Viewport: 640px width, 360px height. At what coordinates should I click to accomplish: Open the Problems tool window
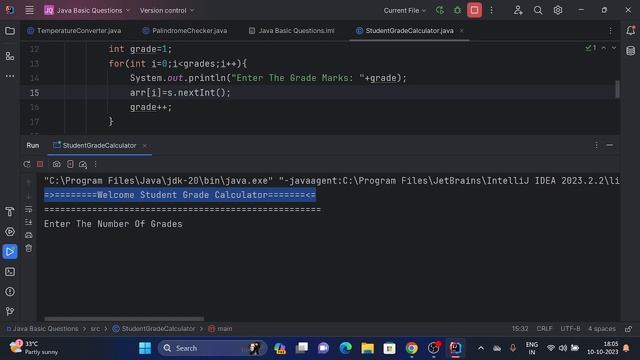point(10,292)
